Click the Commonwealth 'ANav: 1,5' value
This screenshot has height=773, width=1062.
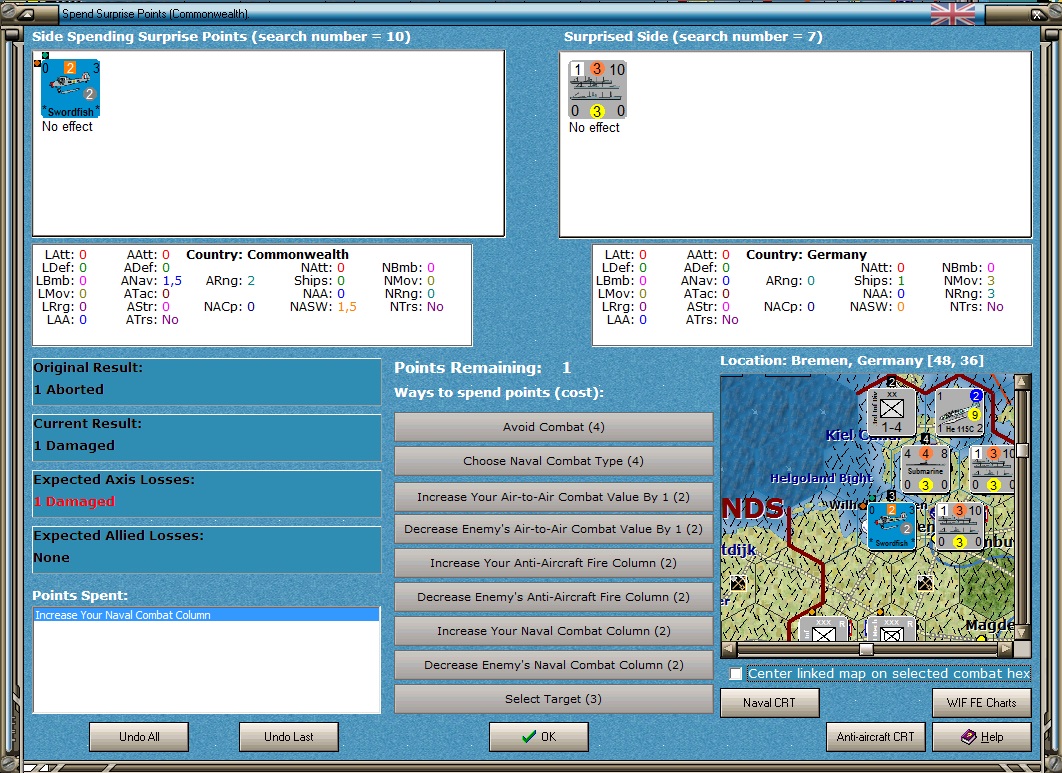172,280
